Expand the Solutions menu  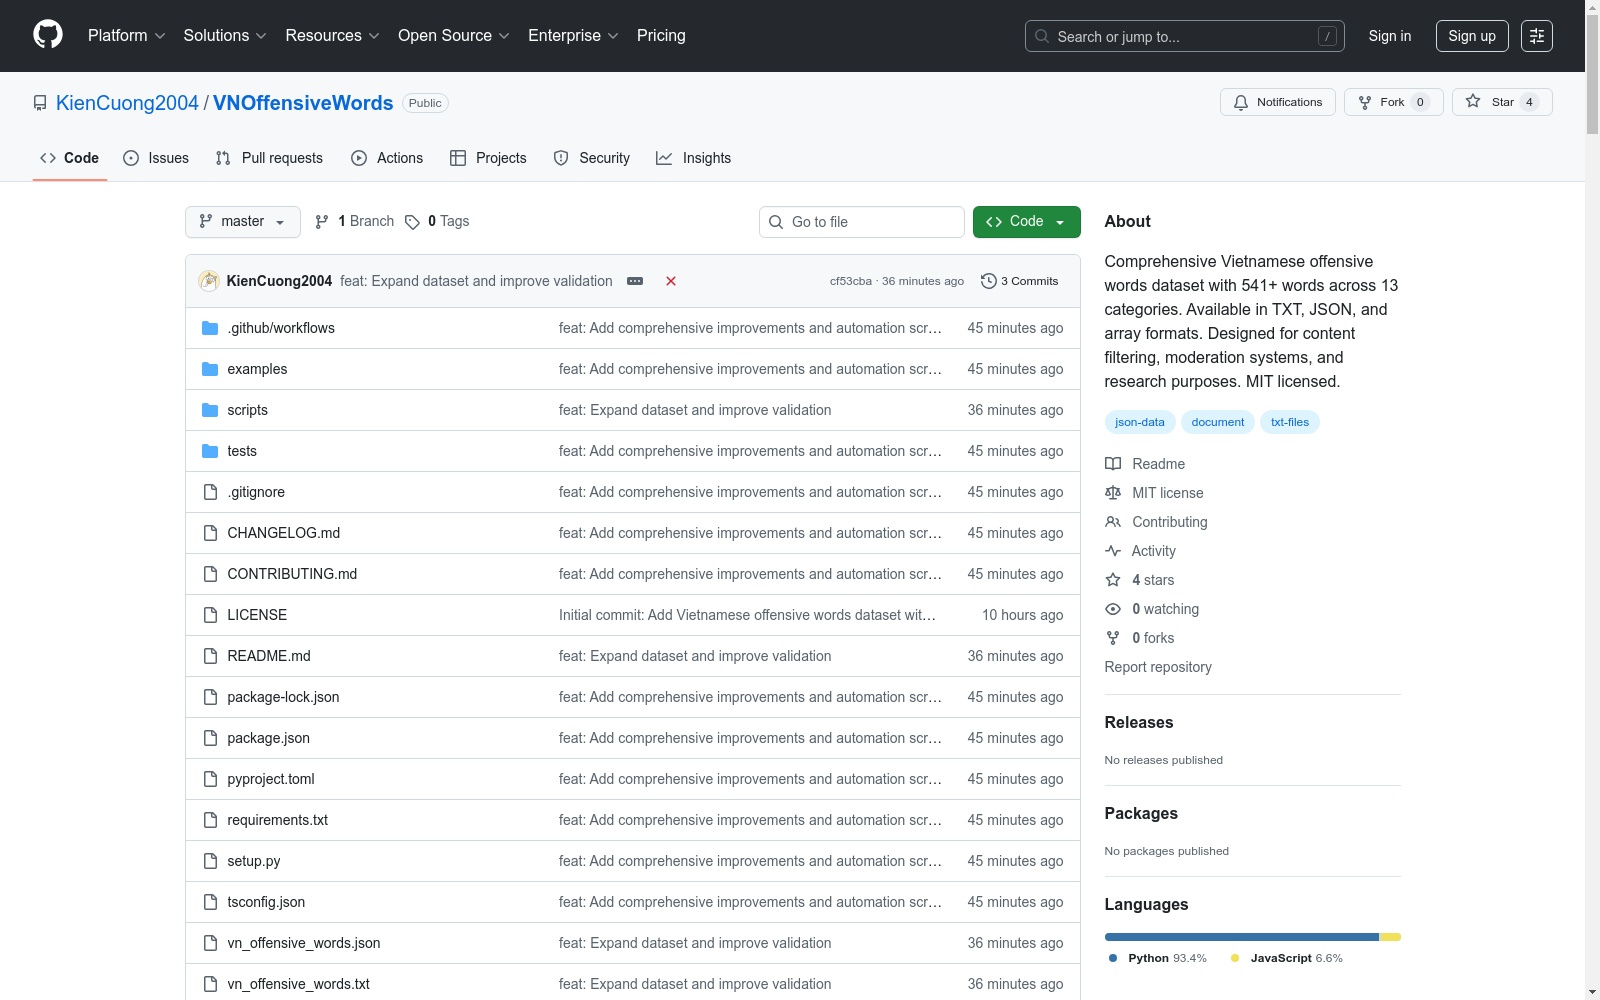225,36
